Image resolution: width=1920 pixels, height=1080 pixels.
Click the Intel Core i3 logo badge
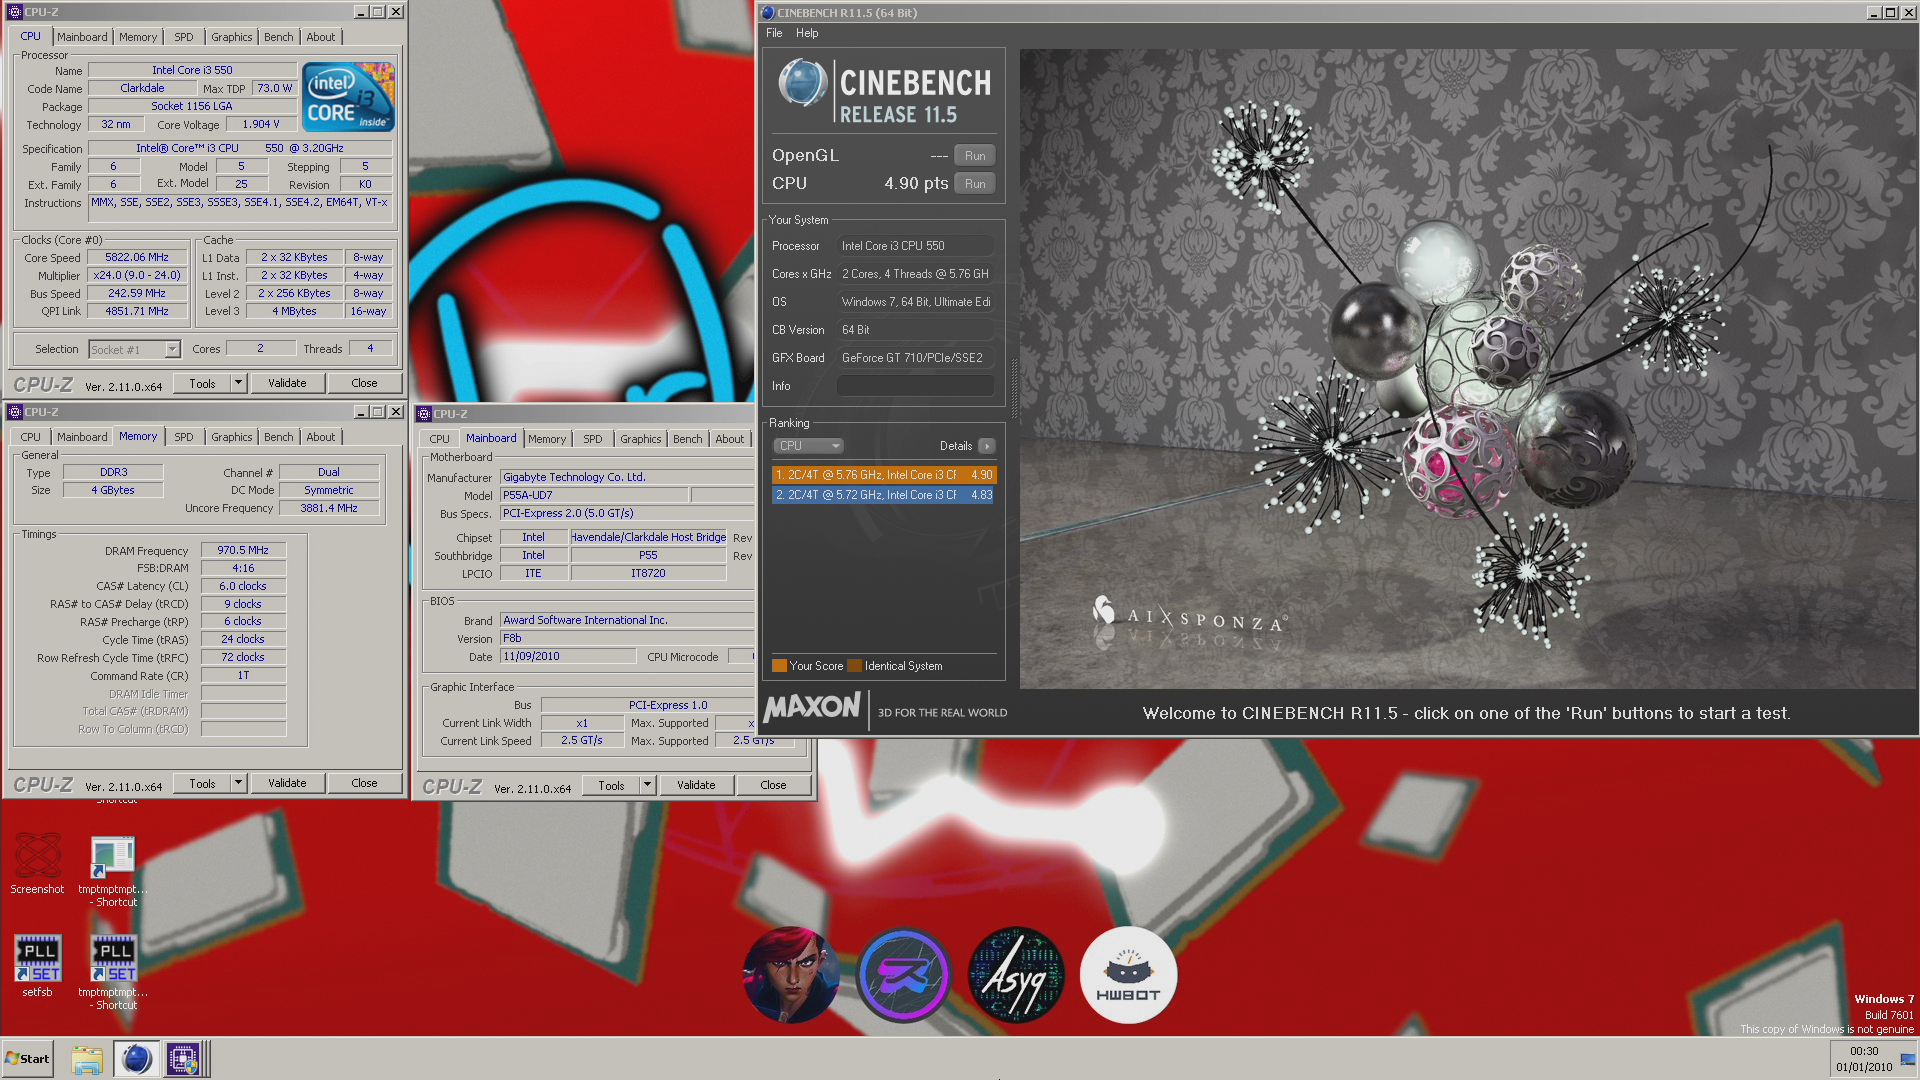click(x=349, y=97)
